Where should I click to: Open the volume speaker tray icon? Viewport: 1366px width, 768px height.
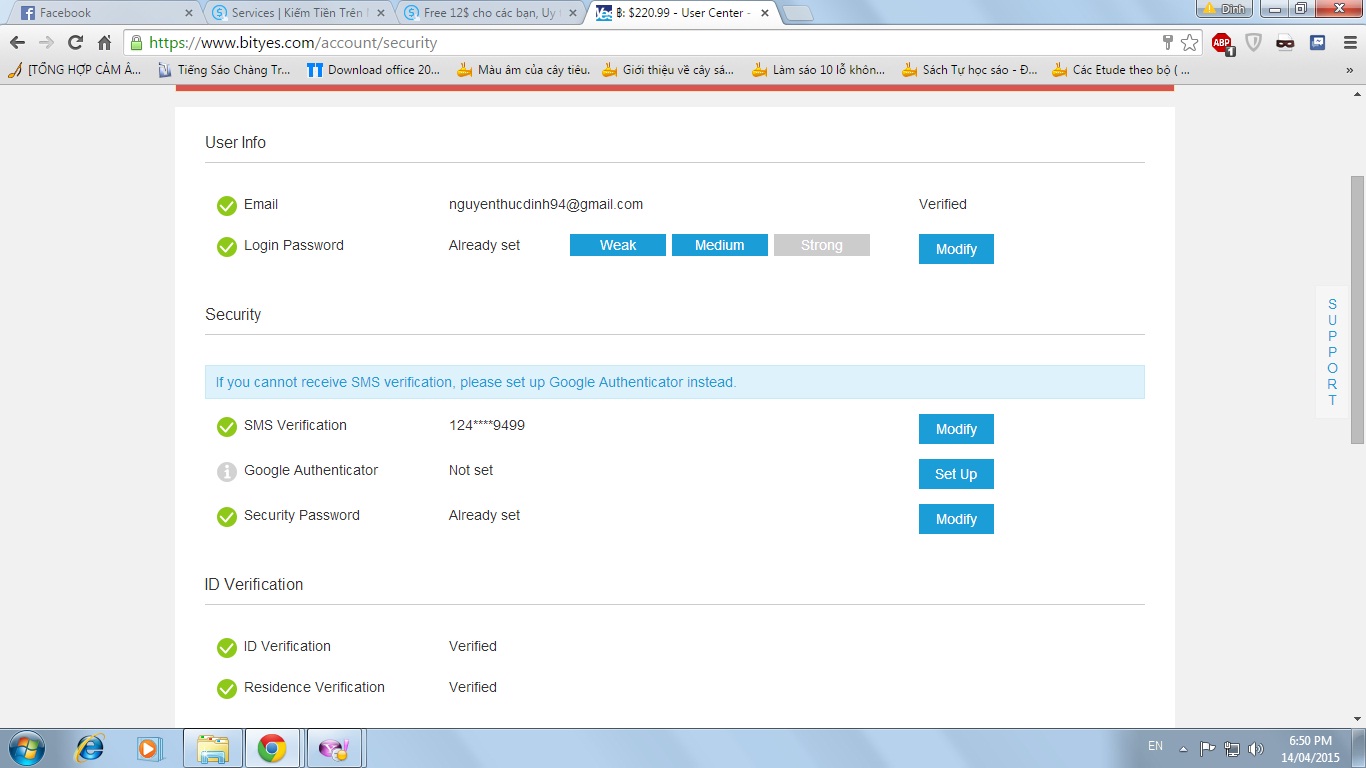tap(1256, 748)
